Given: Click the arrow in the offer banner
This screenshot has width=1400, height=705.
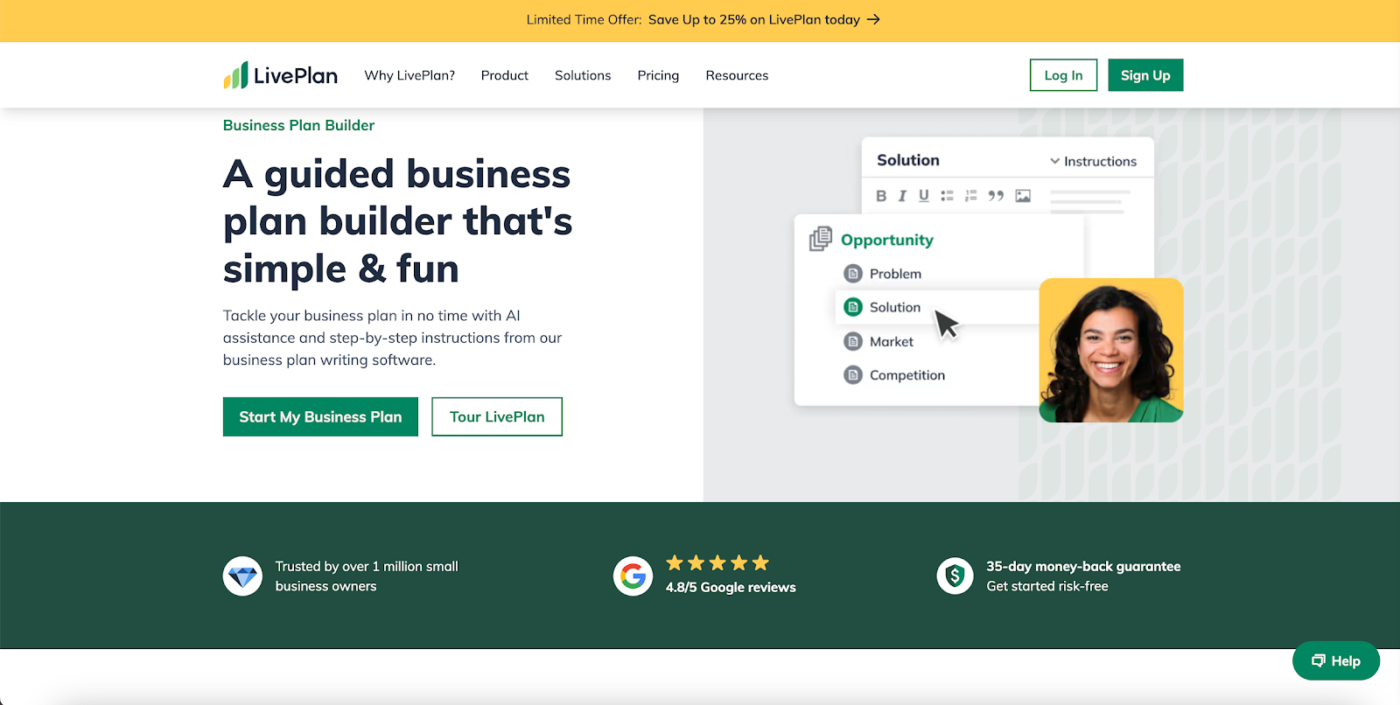Looking at the screenshot, I should click(873, 19).
